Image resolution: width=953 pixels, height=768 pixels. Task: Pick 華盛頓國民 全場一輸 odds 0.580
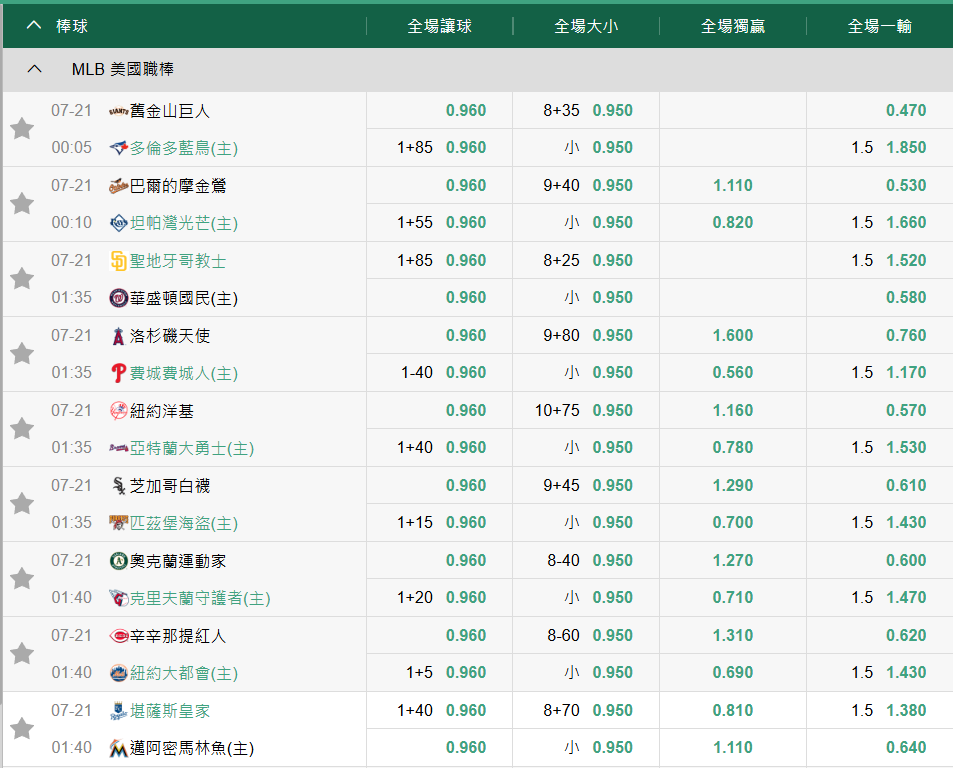coord(906,298)
